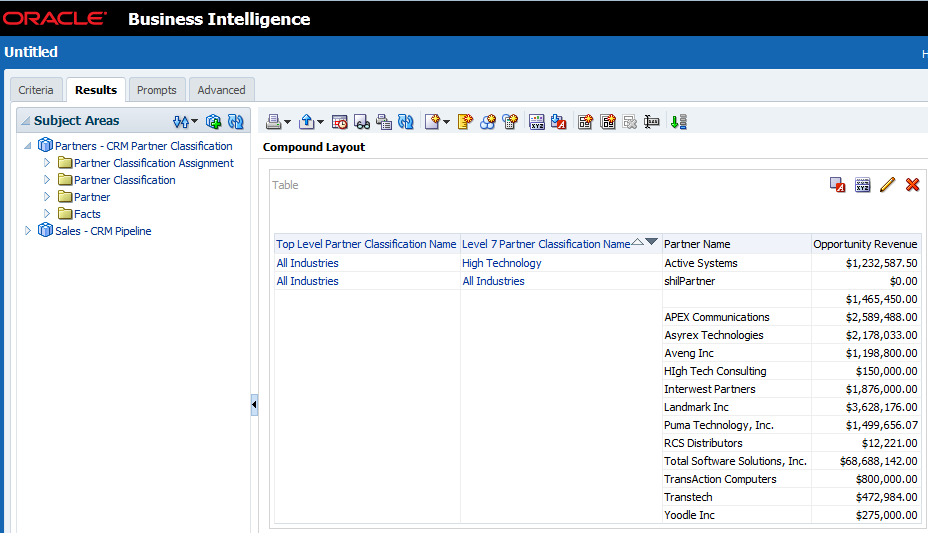
Task: Click the New View page icon
Action: point(433,122)
